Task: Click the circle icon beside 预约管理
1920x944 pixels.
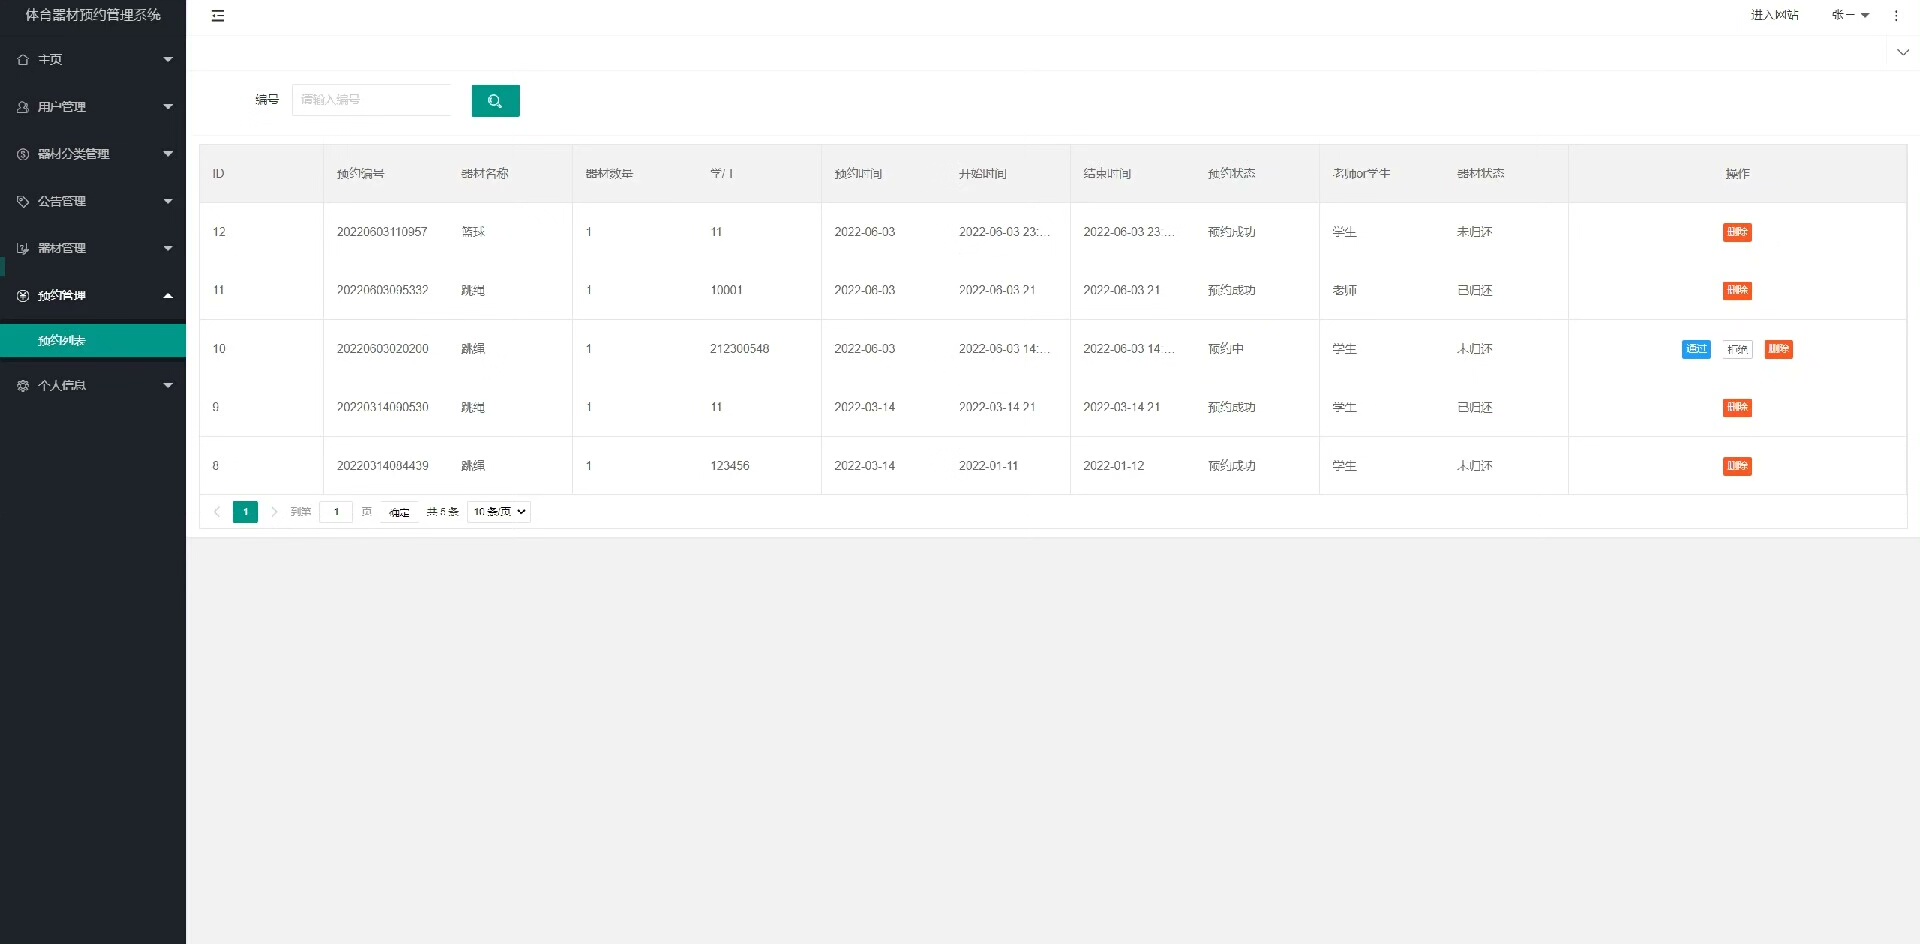Action: click(x=23, y=296)
